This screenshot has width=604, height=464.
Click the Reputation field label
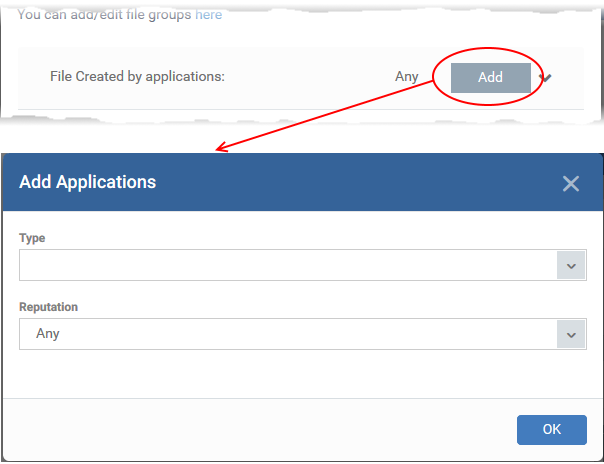(49, 307)
